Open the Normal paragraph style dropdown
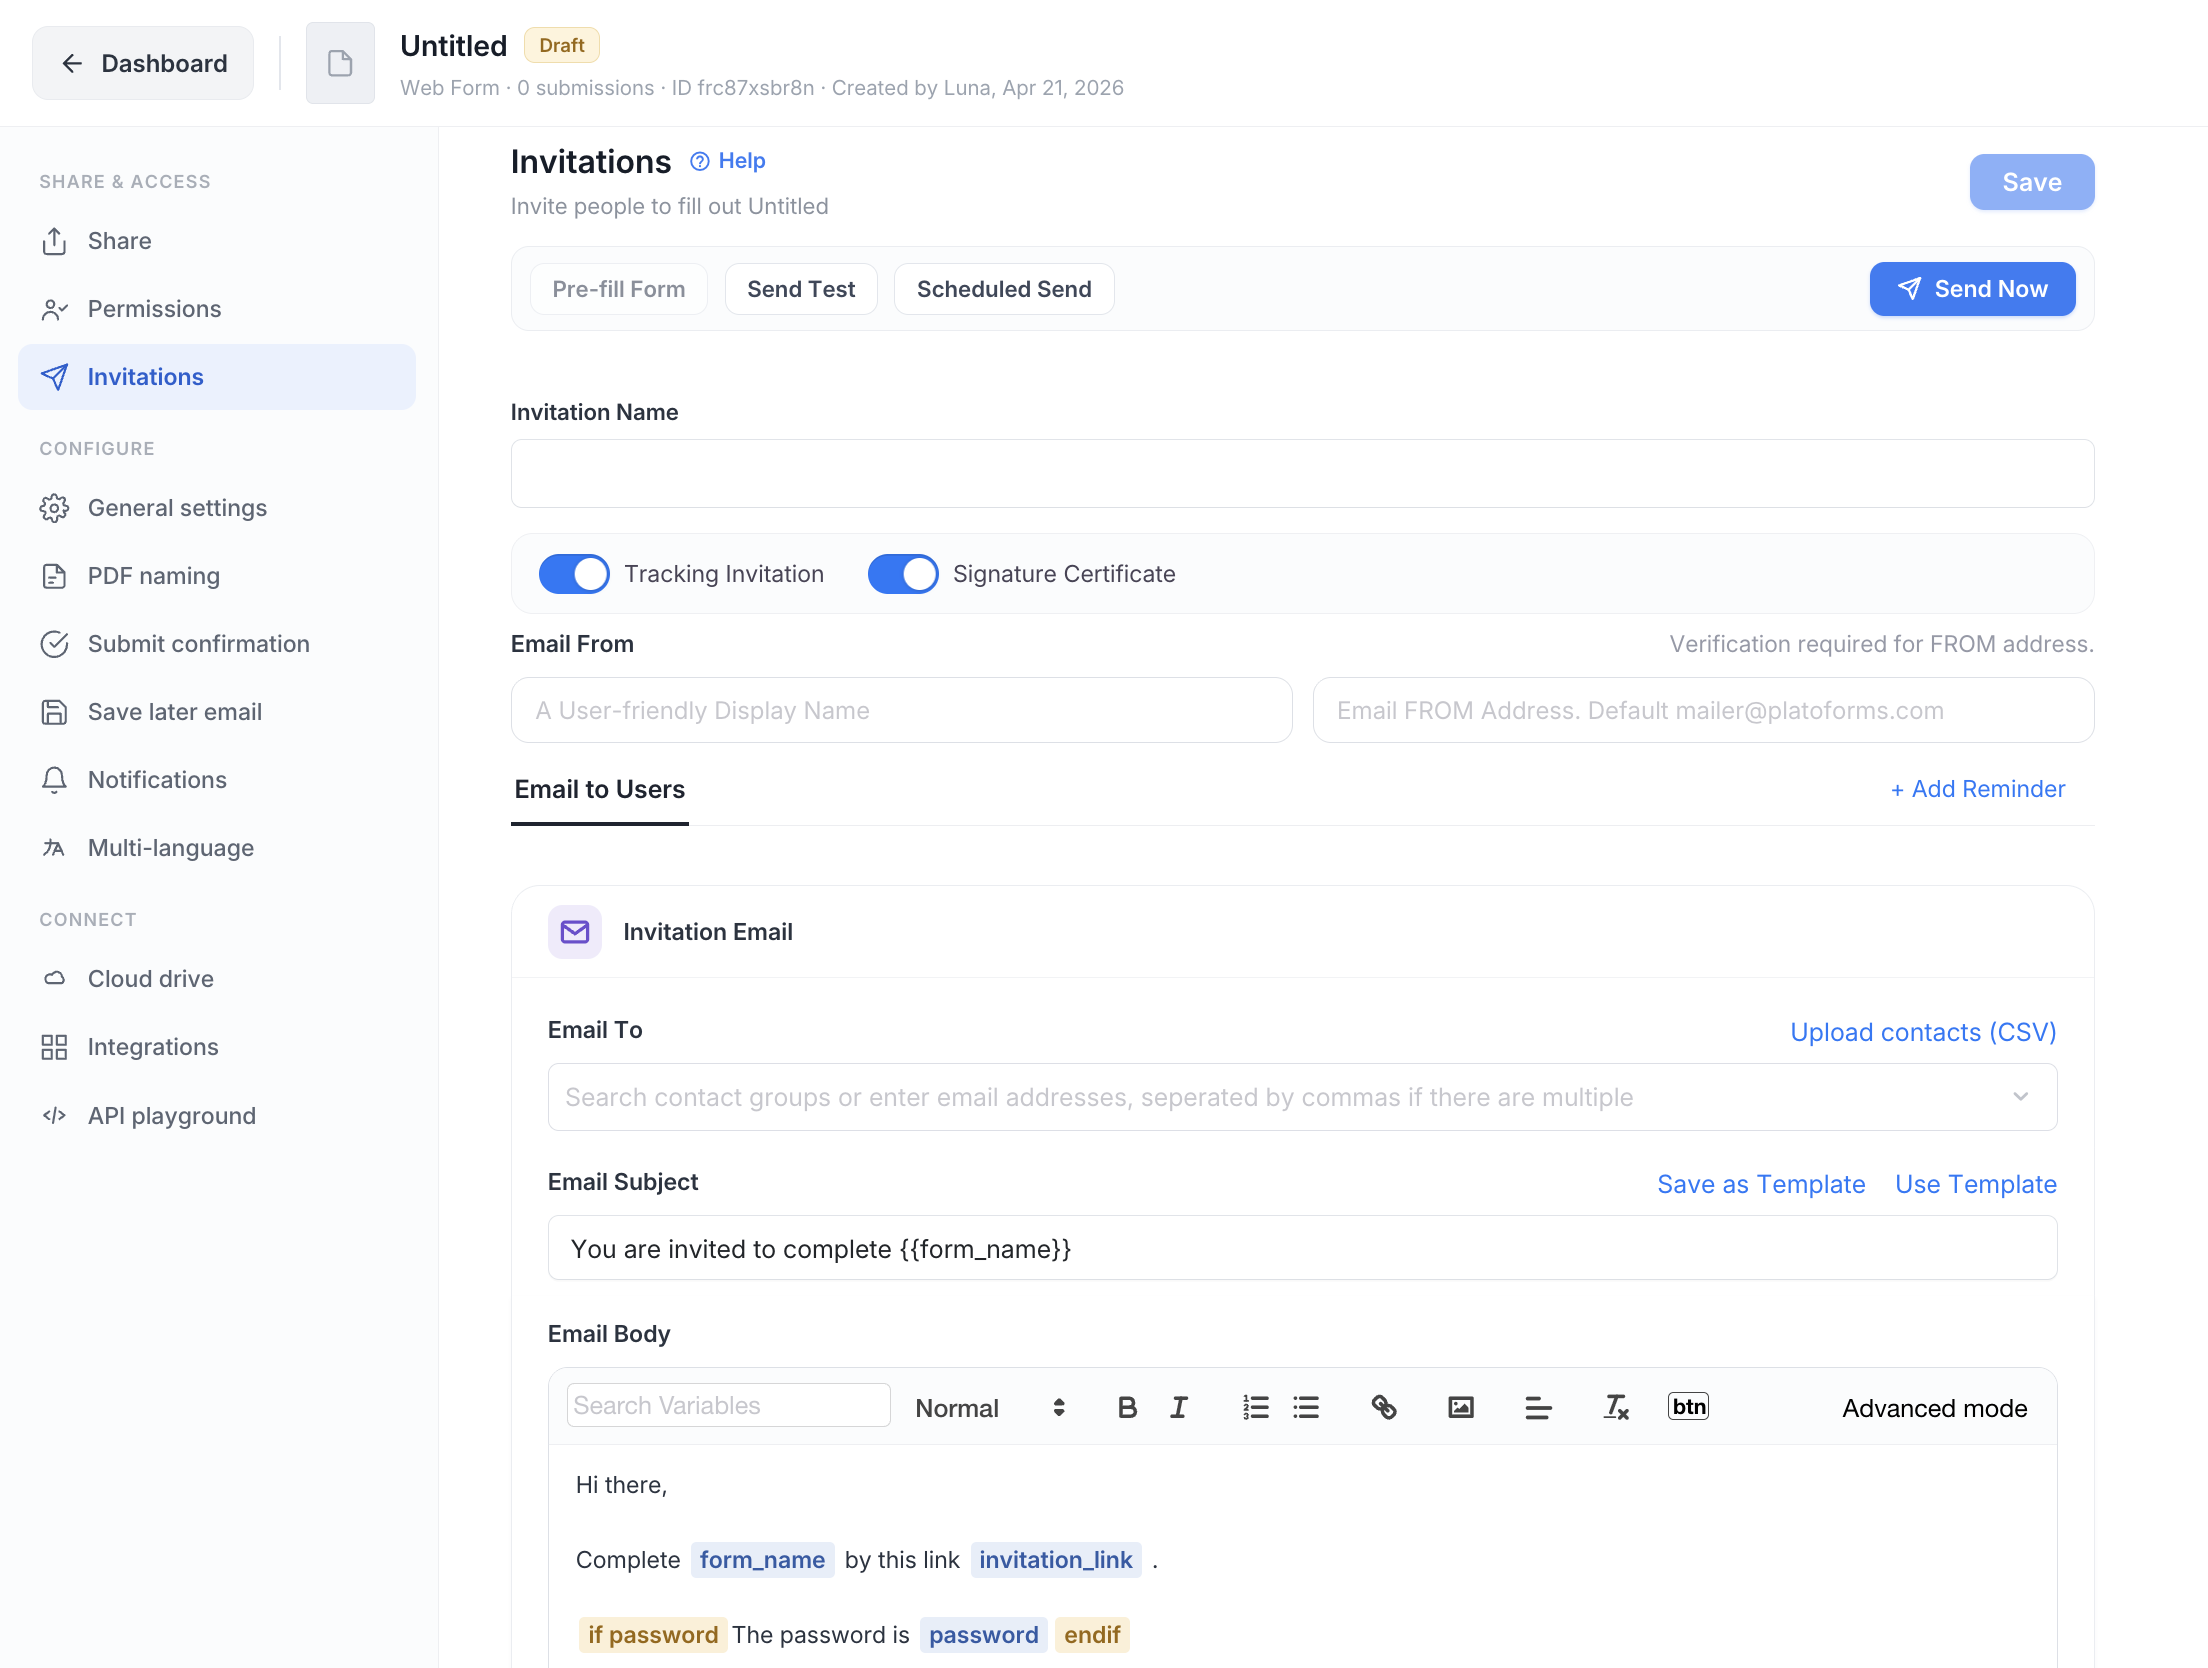Image resolution: width=2208 pixels, height=1668 pixels. click(x=990, y=1408)
